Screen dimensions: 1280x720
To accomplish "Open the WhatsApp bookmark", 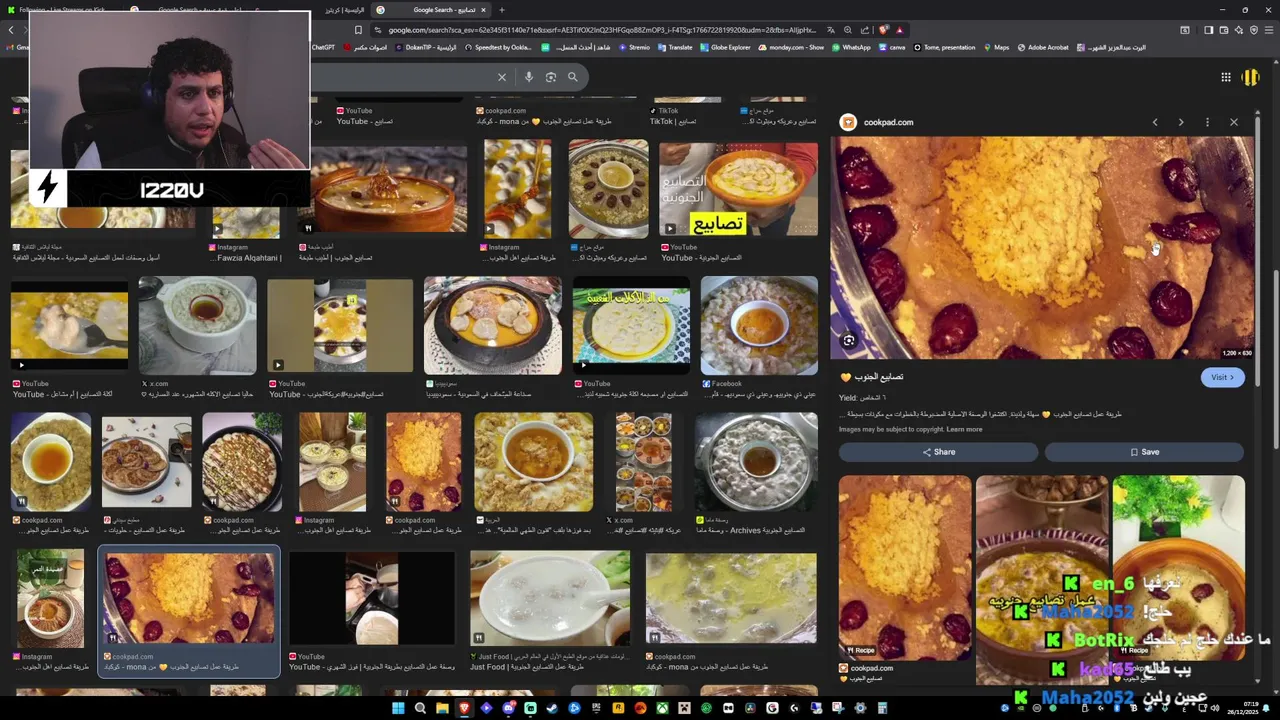I will point(851,47).
